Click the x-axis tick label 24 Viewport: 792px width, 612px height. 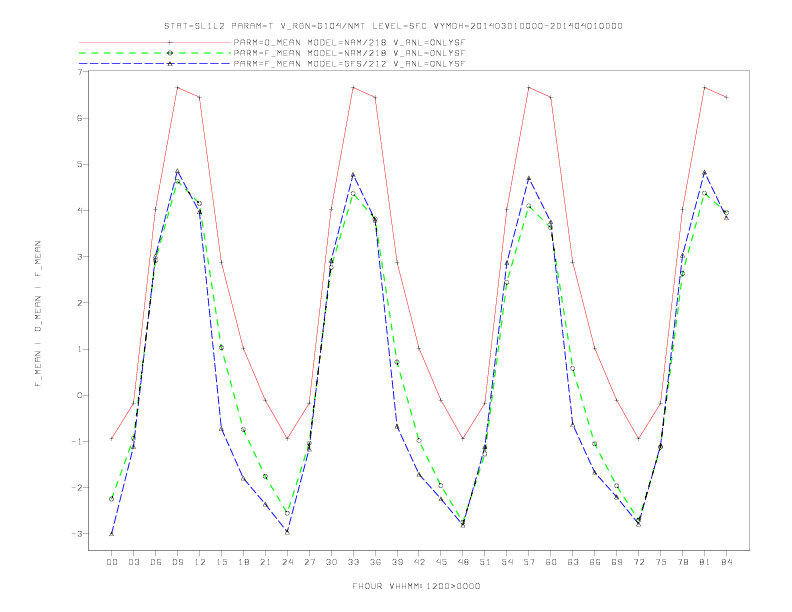click(287, 562)
